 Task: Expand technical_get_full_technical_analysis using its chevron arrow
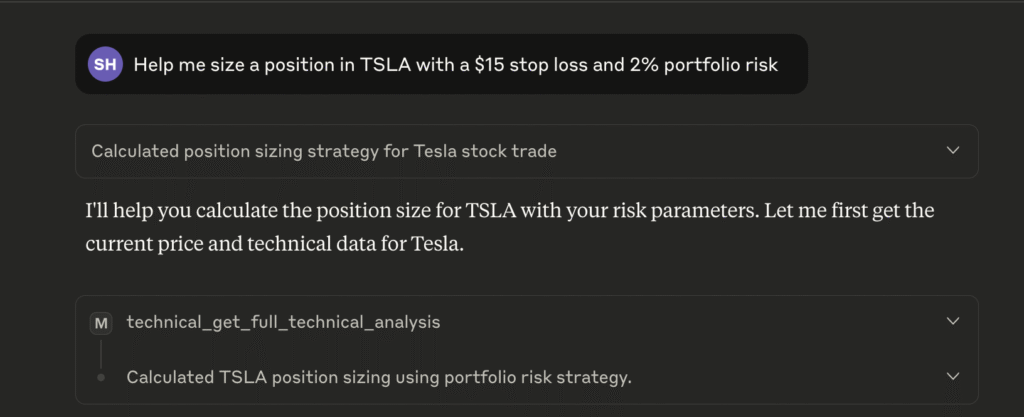pos(953,321)
